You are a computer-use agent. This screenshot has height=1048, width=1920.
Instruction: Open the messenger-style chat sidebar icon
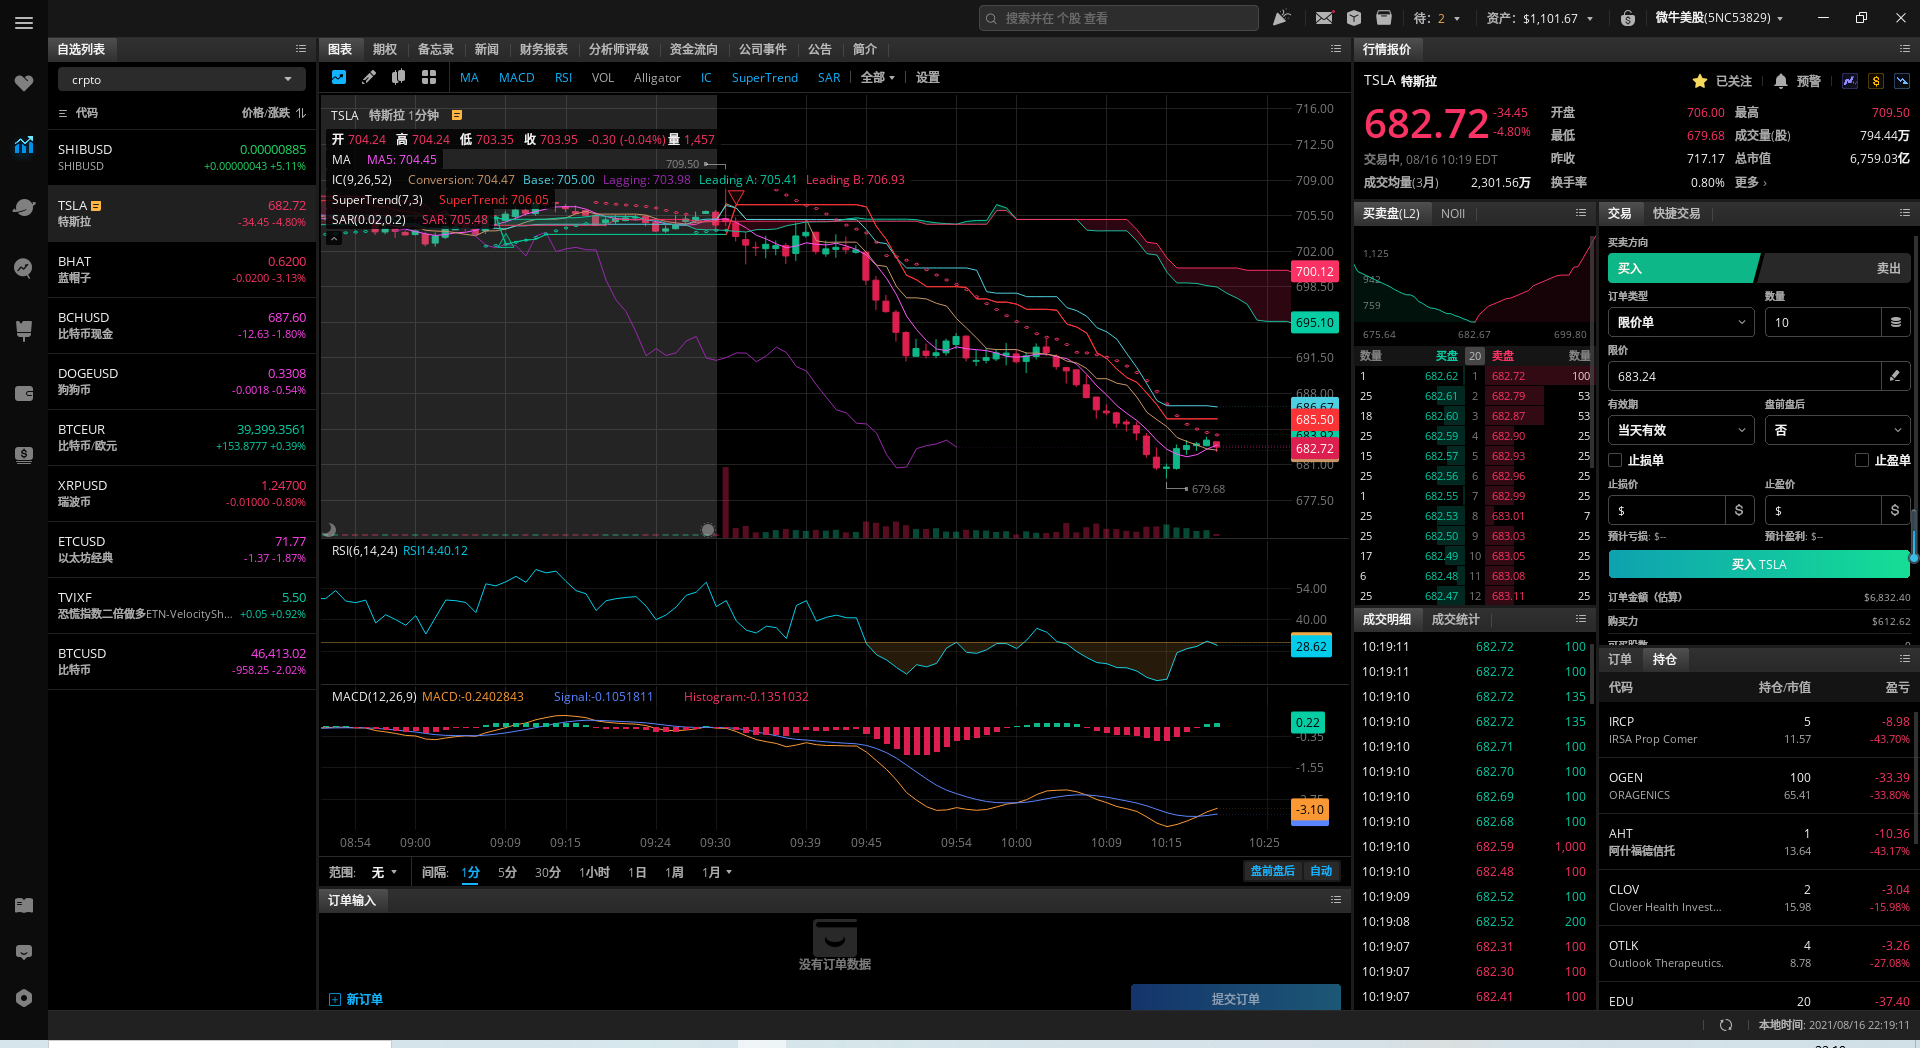point(24,268)
